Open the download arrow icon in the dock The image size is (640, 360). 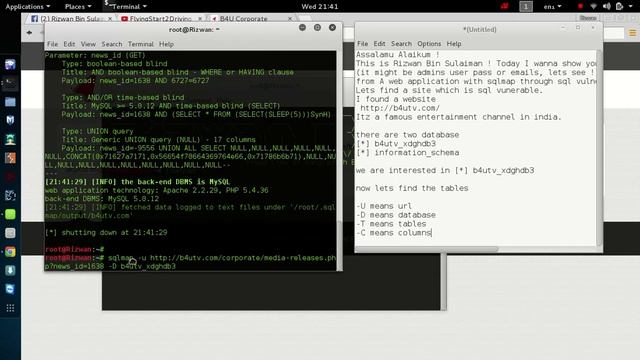click(10, 270)
